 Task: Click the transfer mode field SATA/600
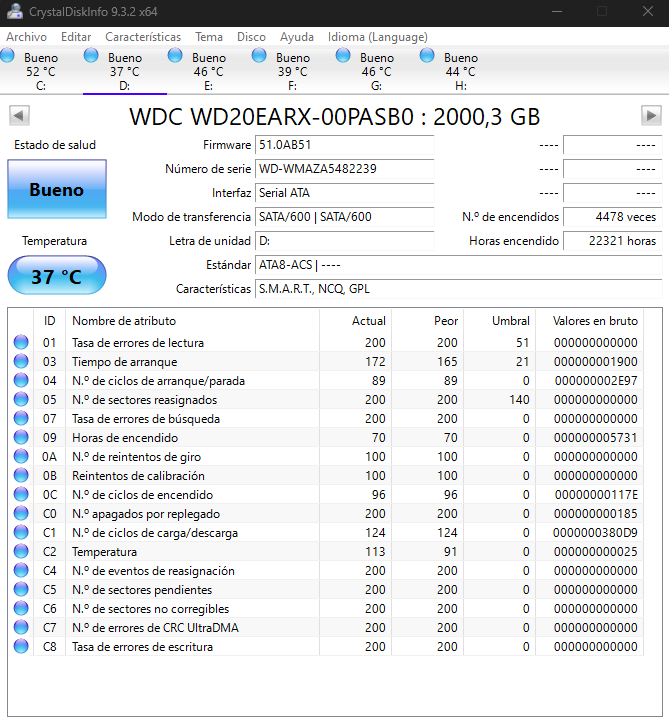pyautogui.click(x=344, y=217)
